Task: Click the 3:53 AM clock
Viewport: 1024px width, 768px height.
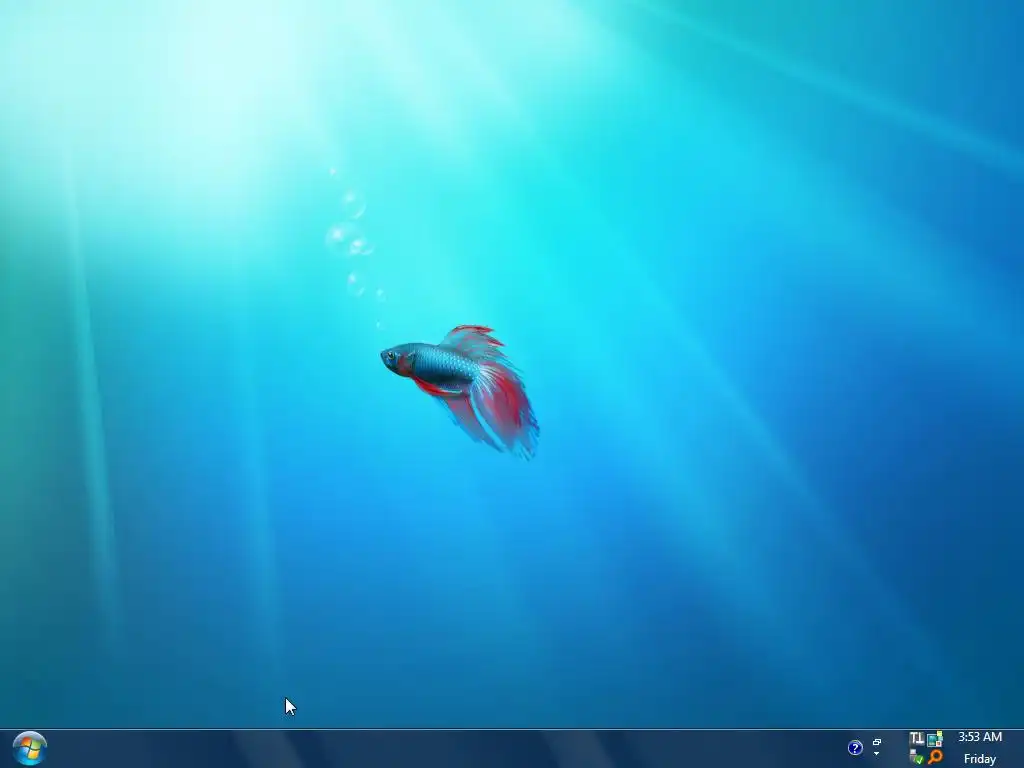Action: click(x=980, y=737)
